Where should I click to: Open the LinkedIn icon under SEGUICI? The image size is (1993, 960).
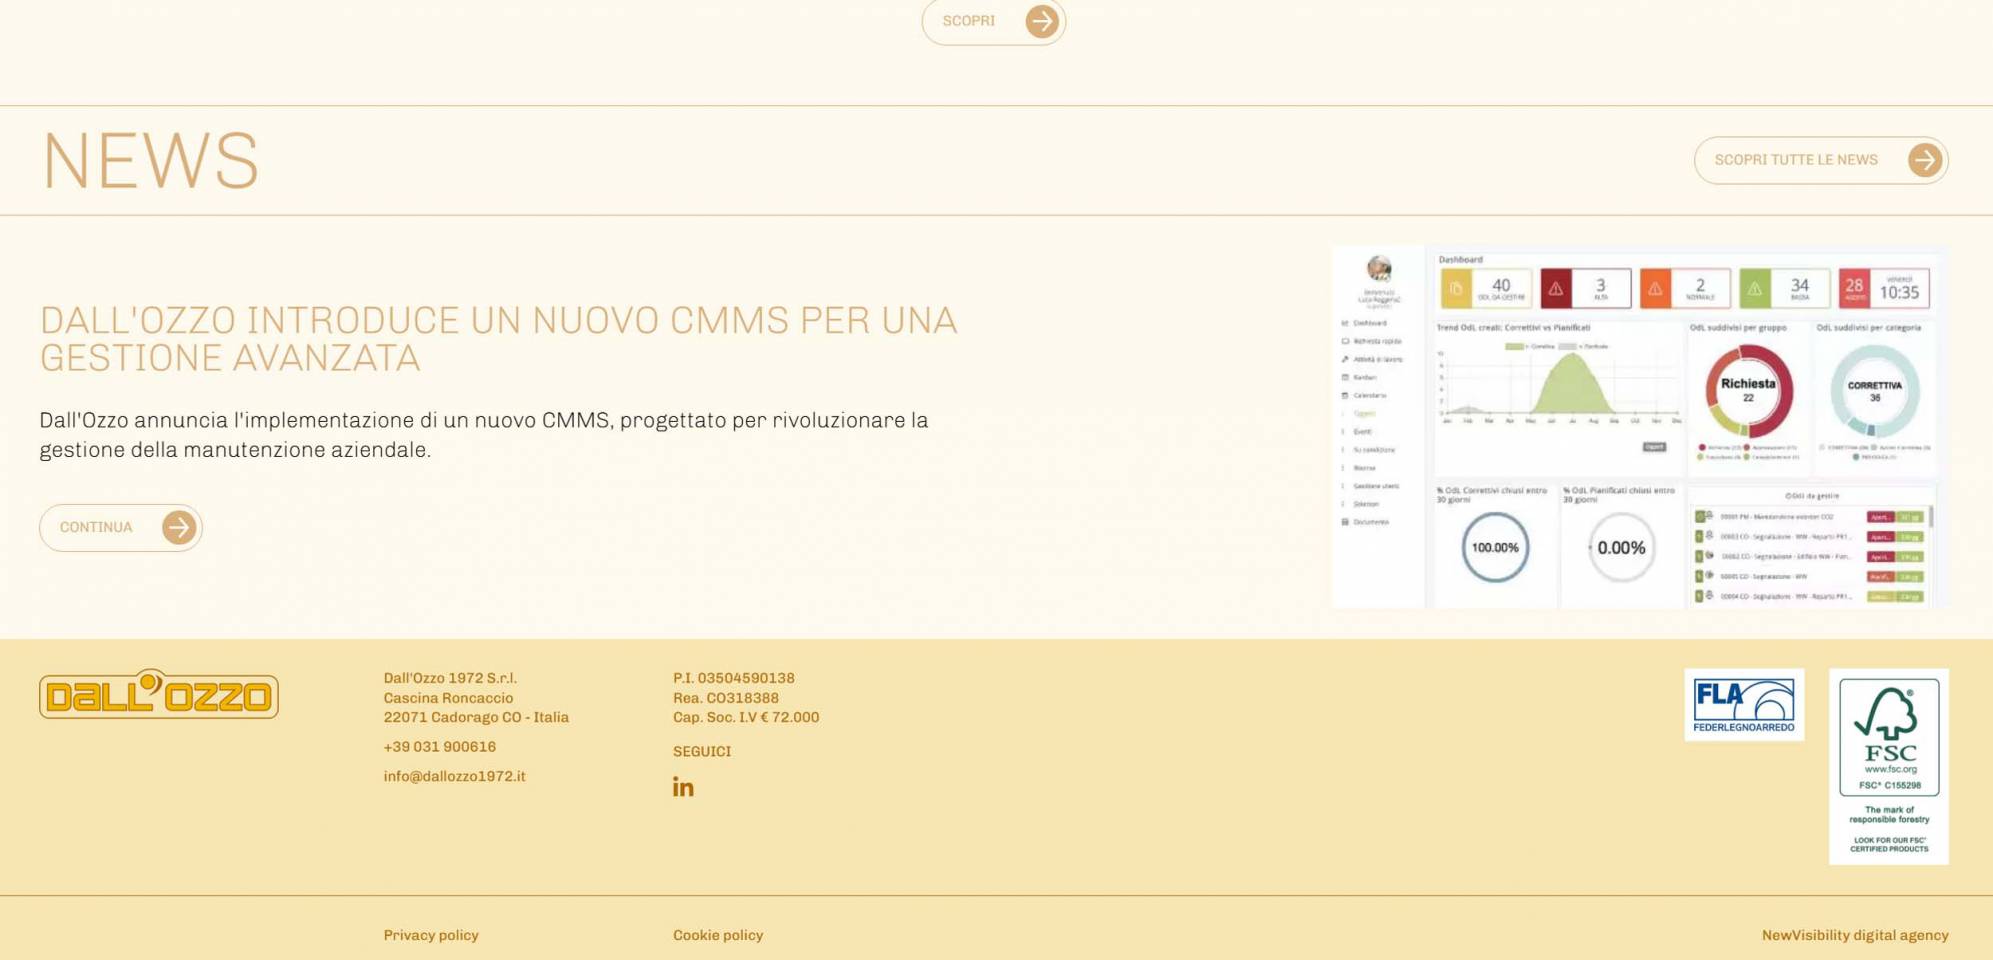tap(683, 787)
